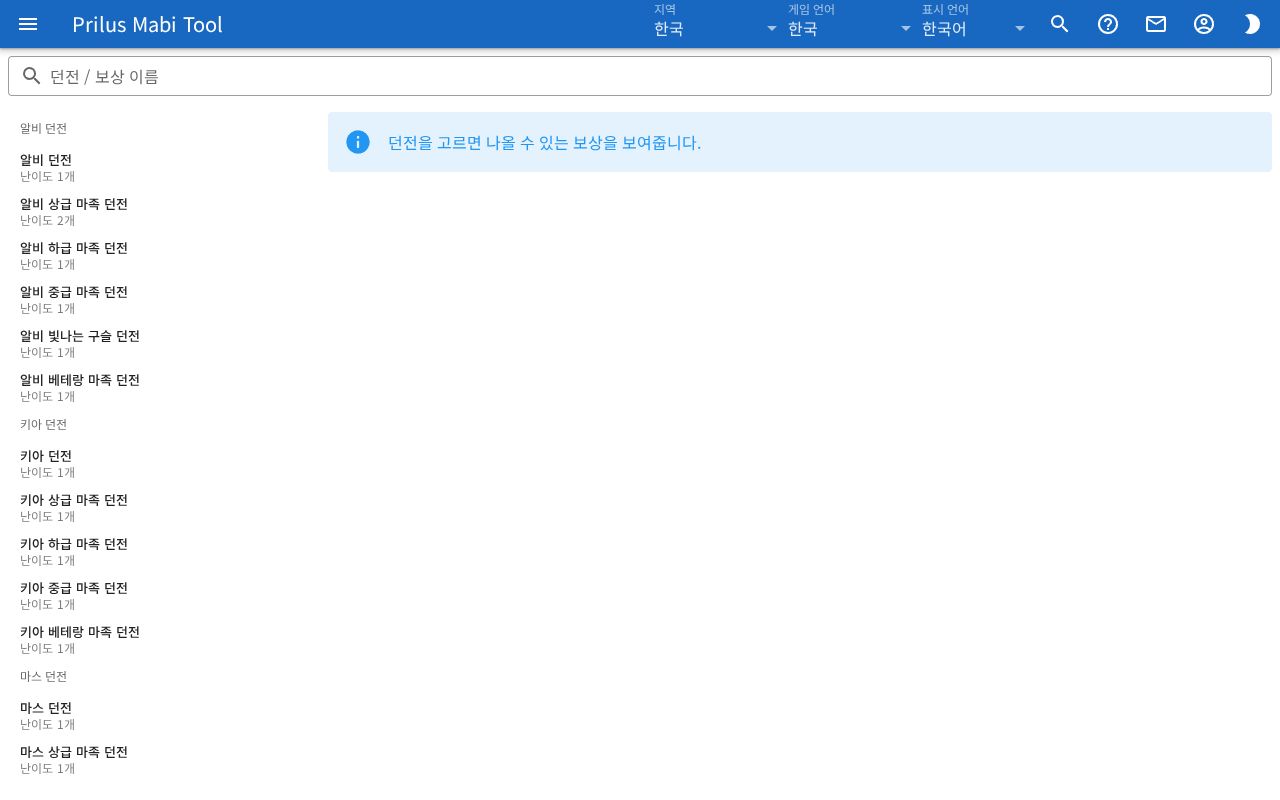Click the 마스 던전 group header
Viewport: 1280px width, 800px height.
pos(43,676)
